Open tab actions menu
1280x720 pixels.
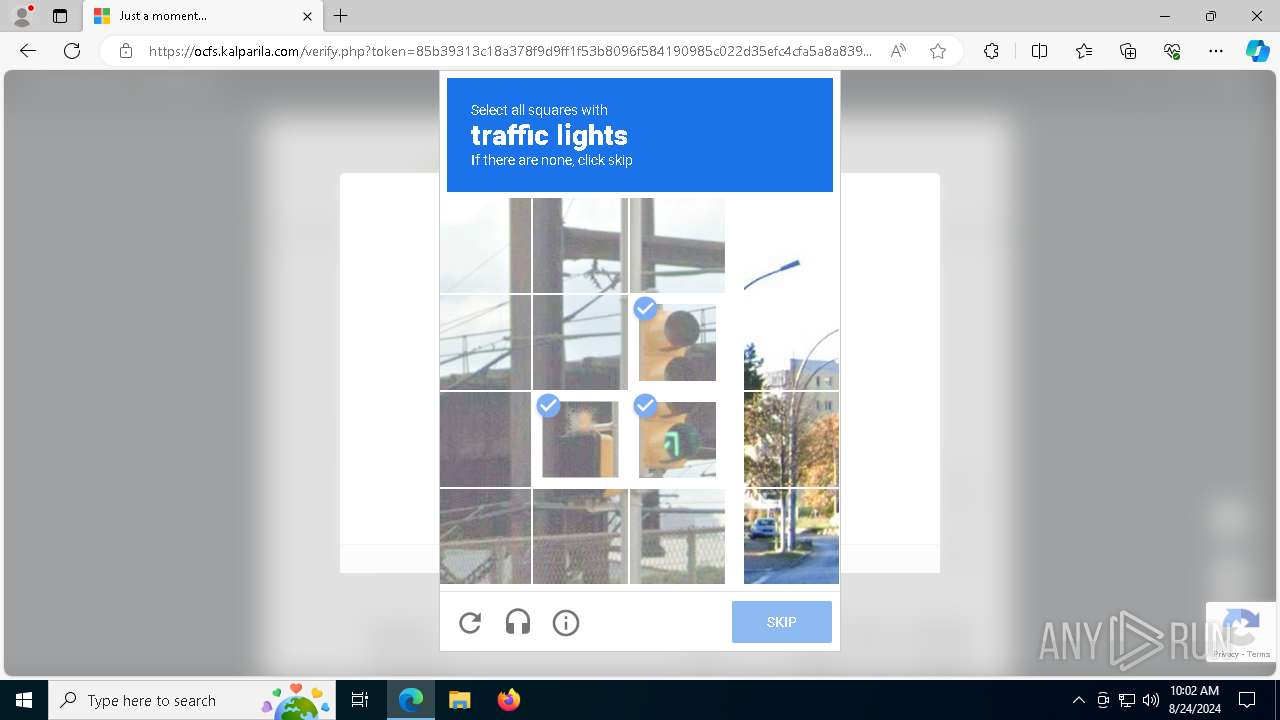(x=60, y=16)
